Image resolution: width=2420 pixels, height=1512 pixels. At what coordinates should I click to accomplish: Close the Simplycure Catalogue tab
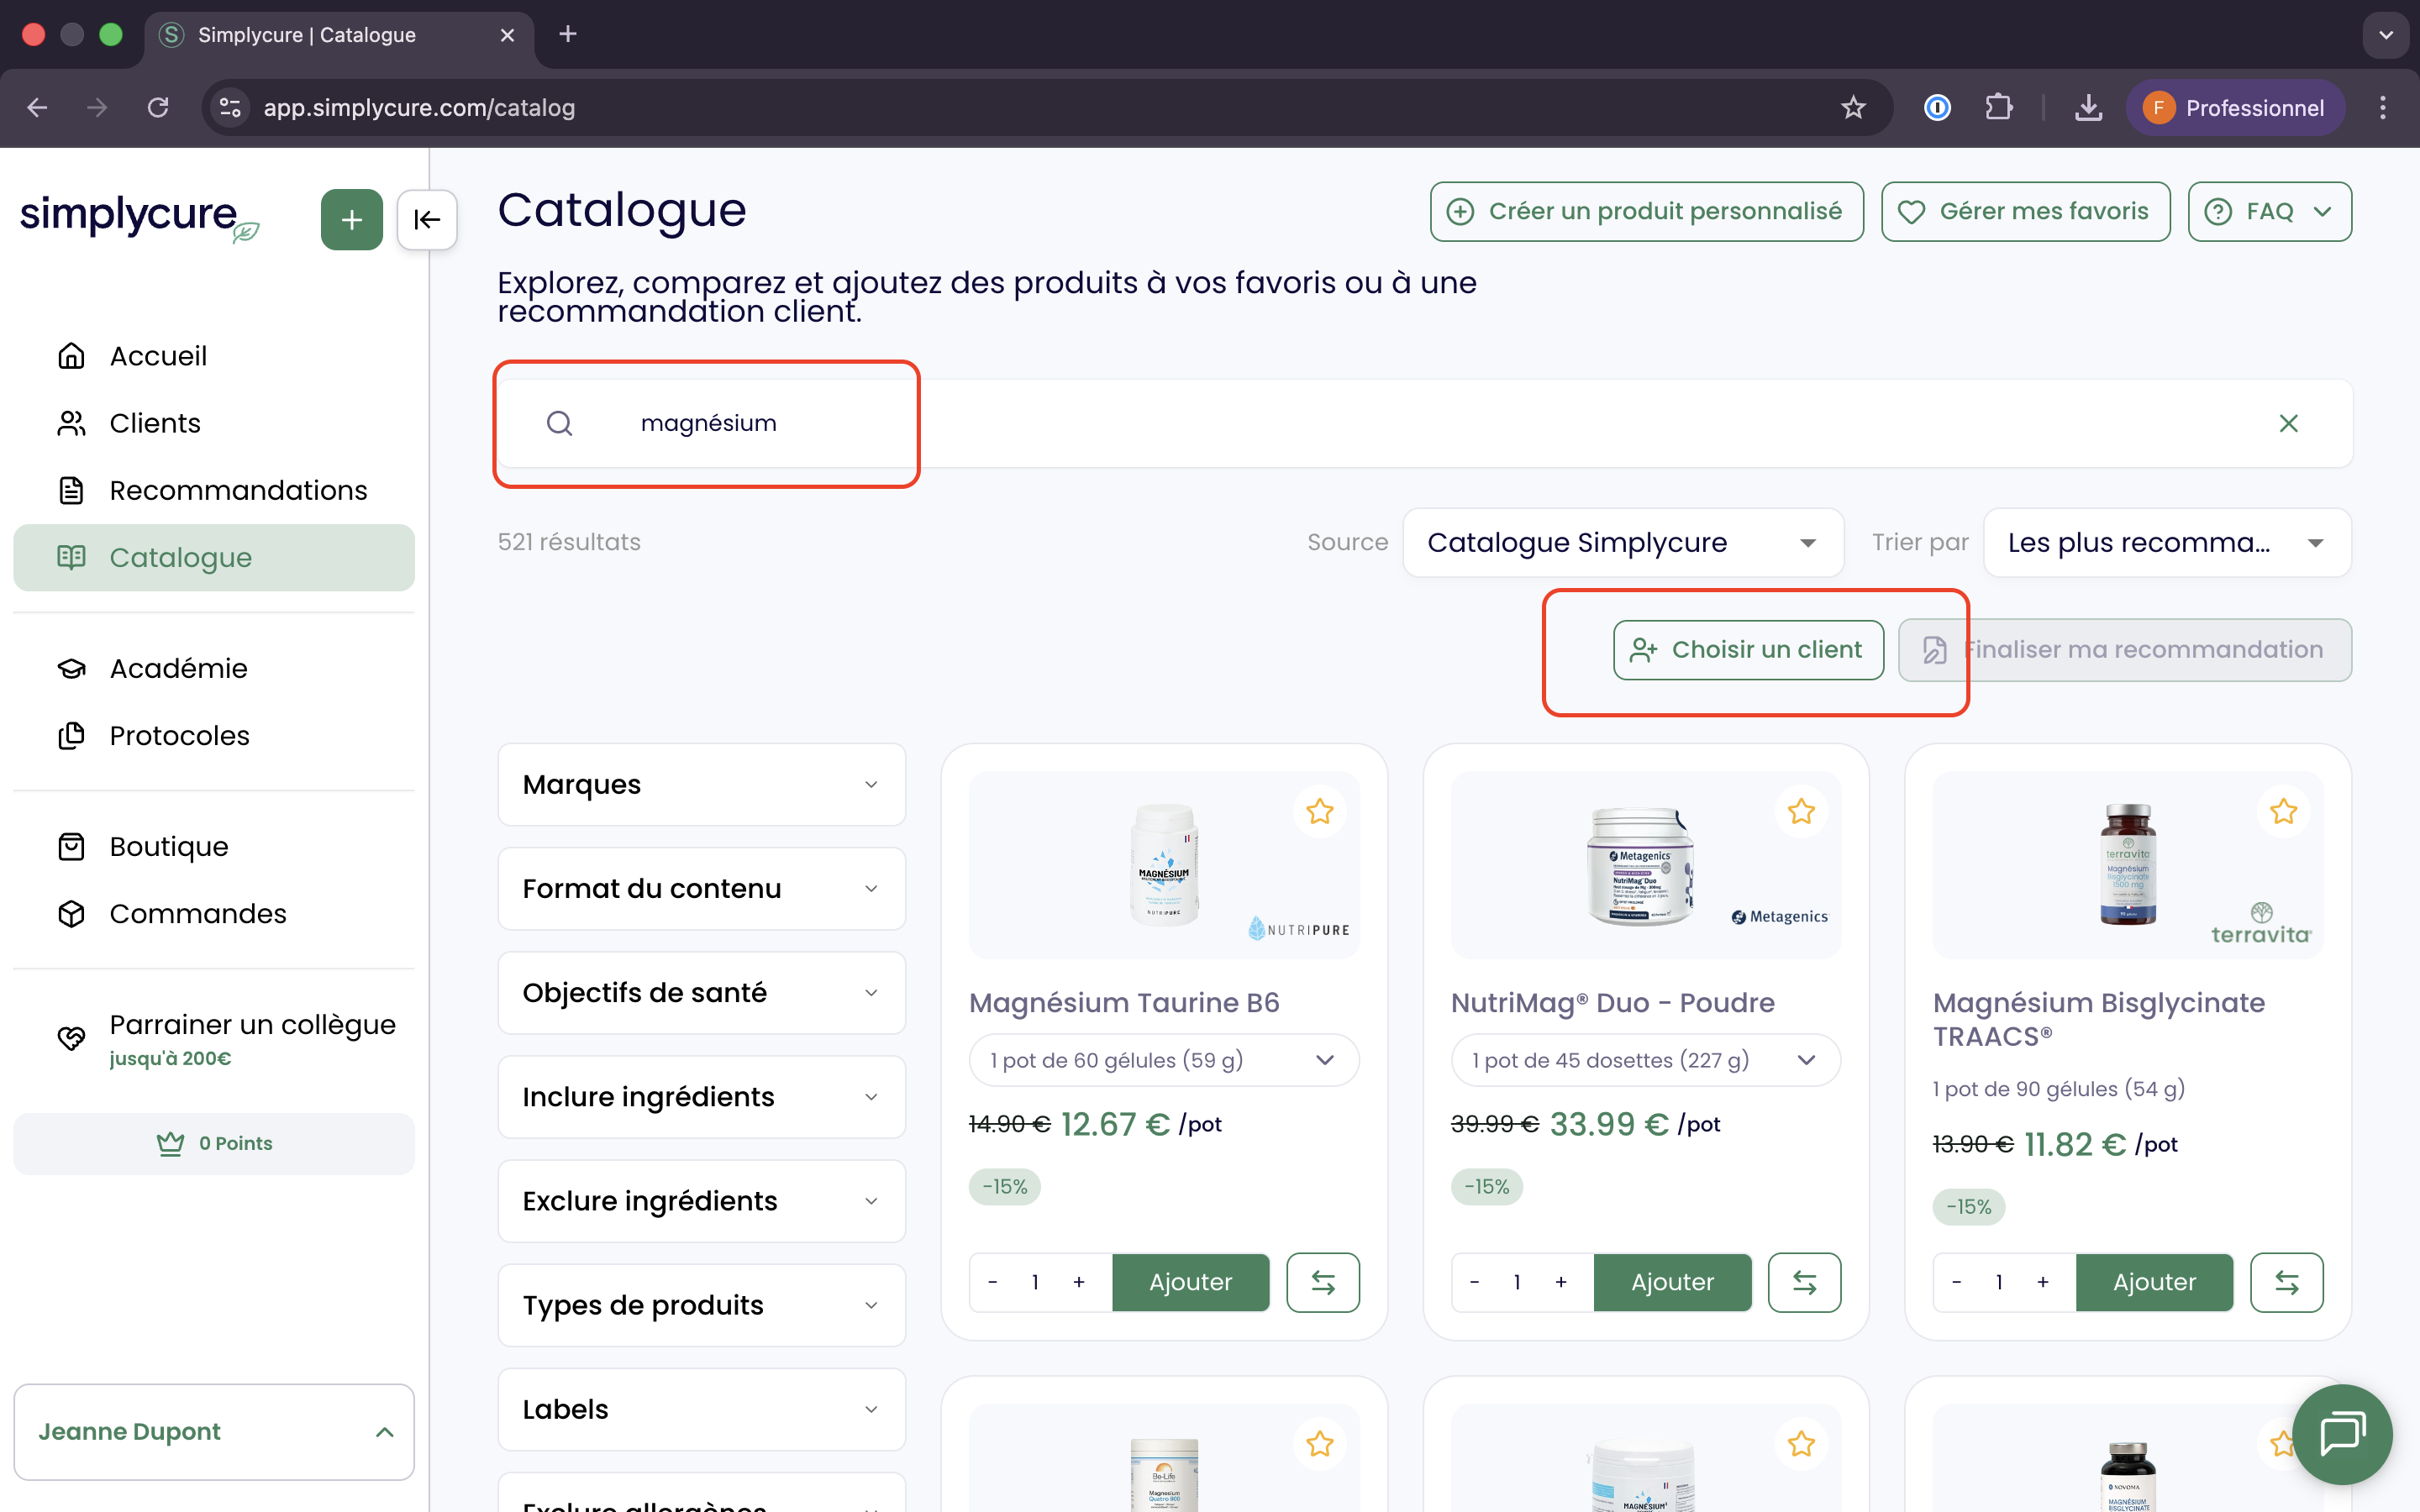pyautogui.click(x=507, y=35)
